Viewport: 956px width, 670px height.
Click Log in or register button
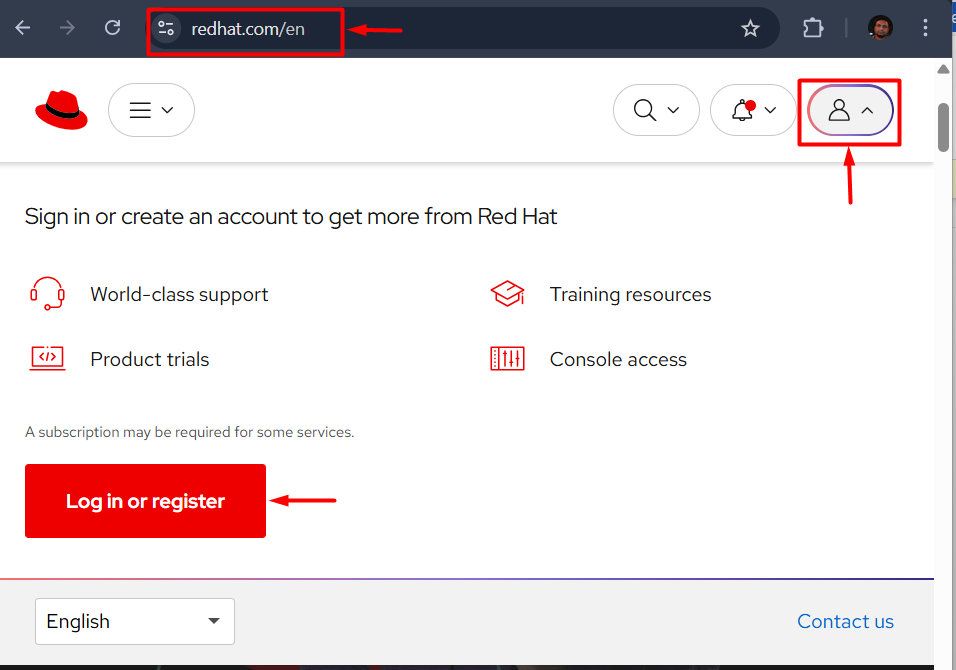coord(145,501)
